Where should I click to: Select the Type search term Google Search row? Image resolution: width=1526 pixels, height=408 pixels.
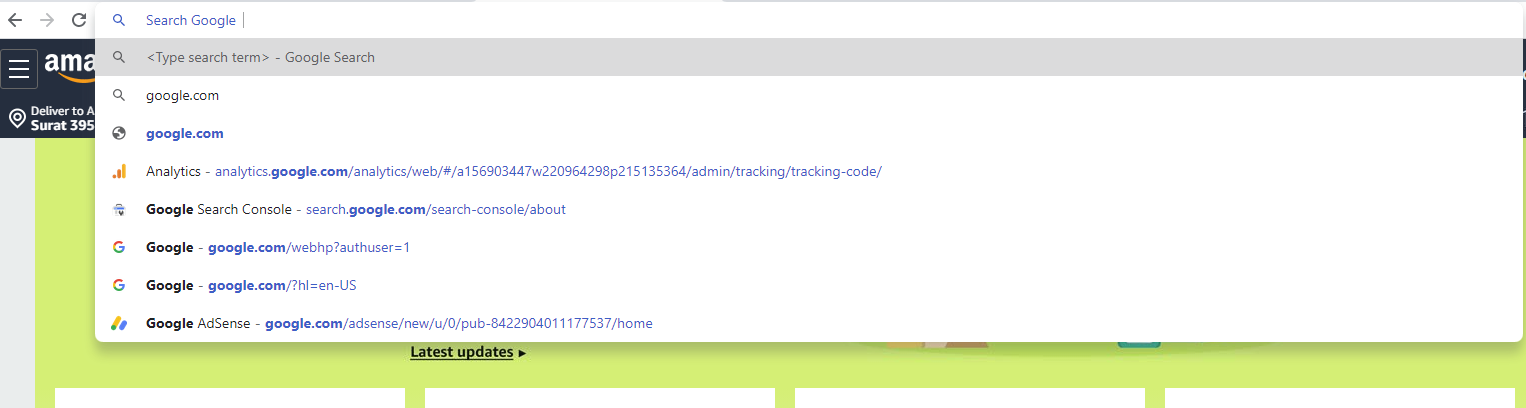809,57
